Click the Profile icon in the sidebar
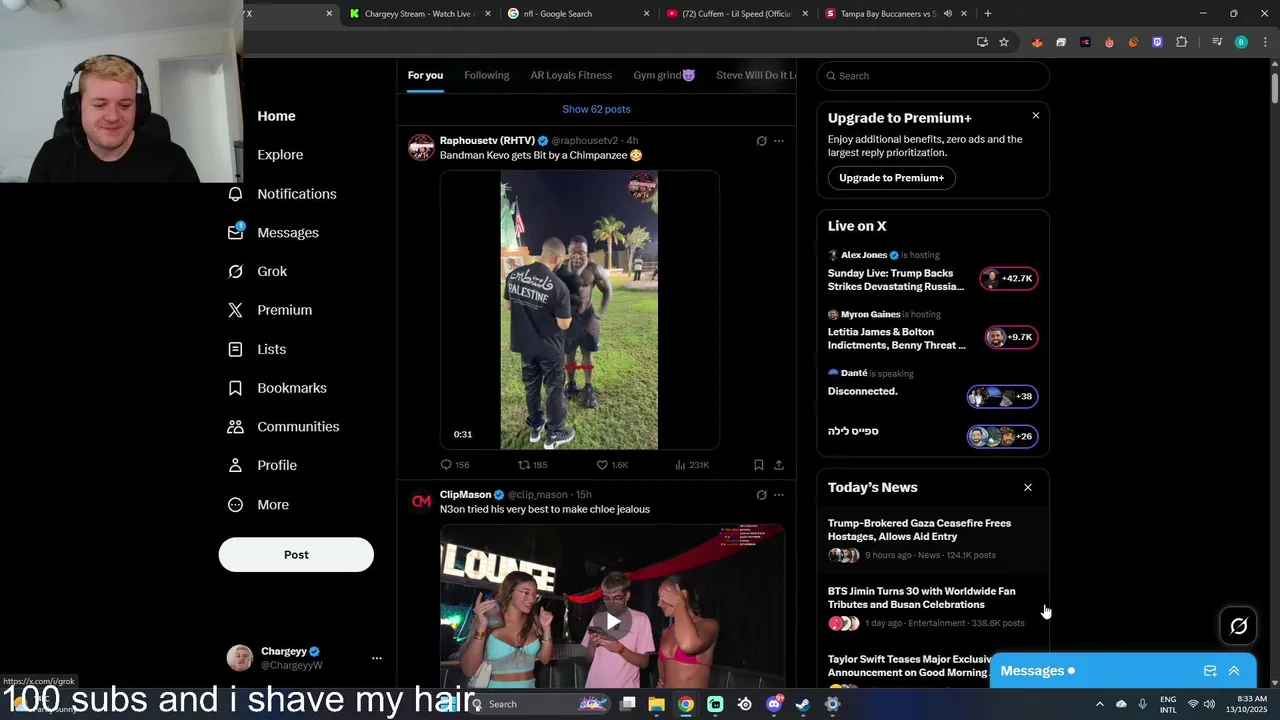This screenshot has height=720, width=1280. (x=235, y=466)
